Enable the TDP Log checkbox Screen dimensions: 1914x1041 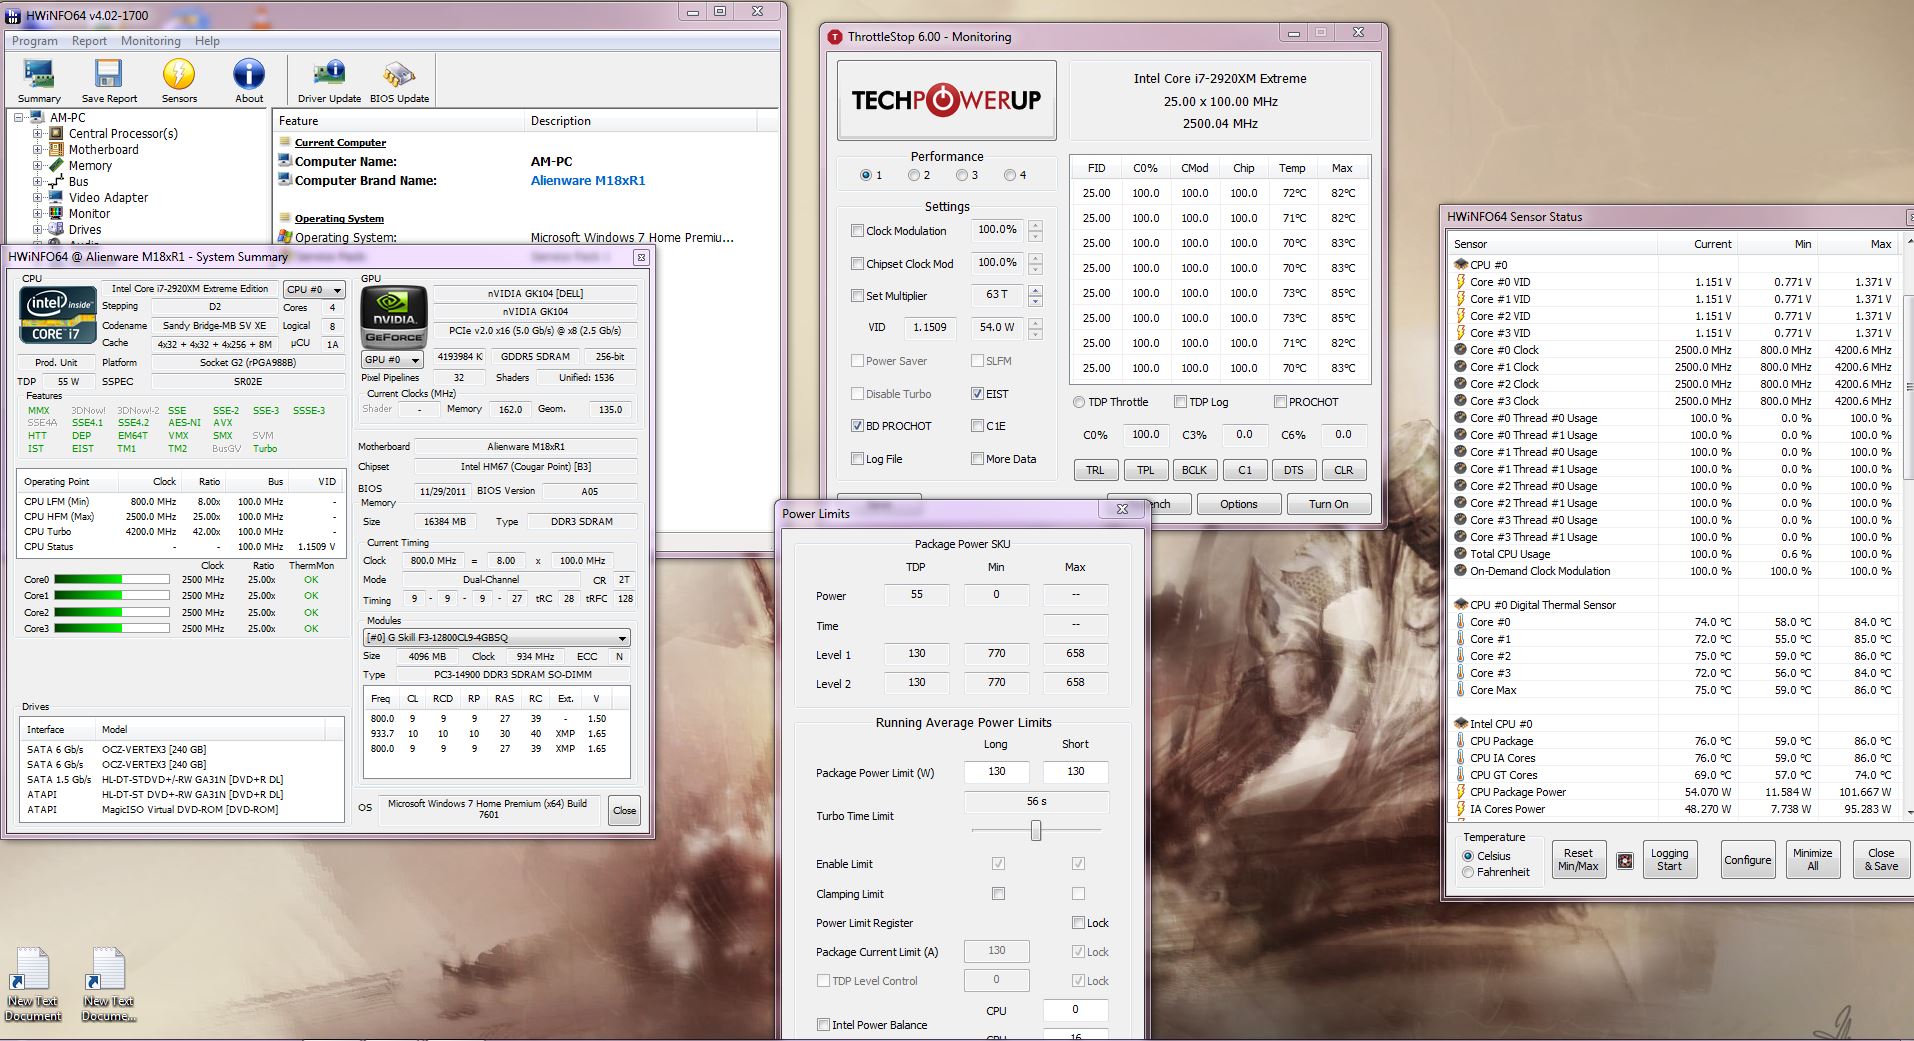1180,402
